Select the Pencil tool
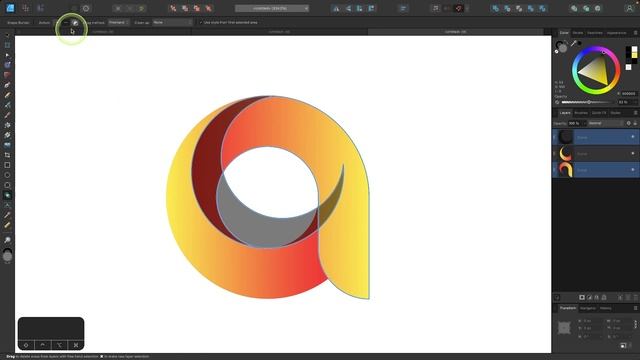This screenshot has height=360, width=640. click(7, 95)
